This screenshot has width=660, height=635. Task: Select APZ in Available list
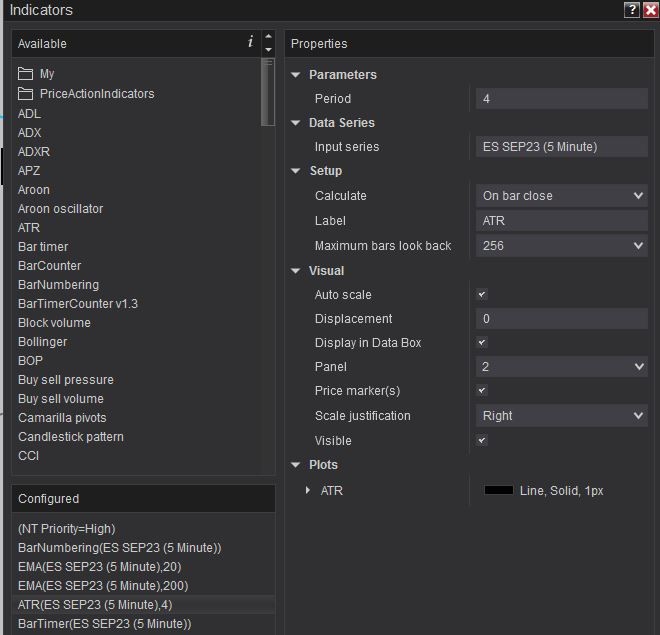[x=29, y=170]
